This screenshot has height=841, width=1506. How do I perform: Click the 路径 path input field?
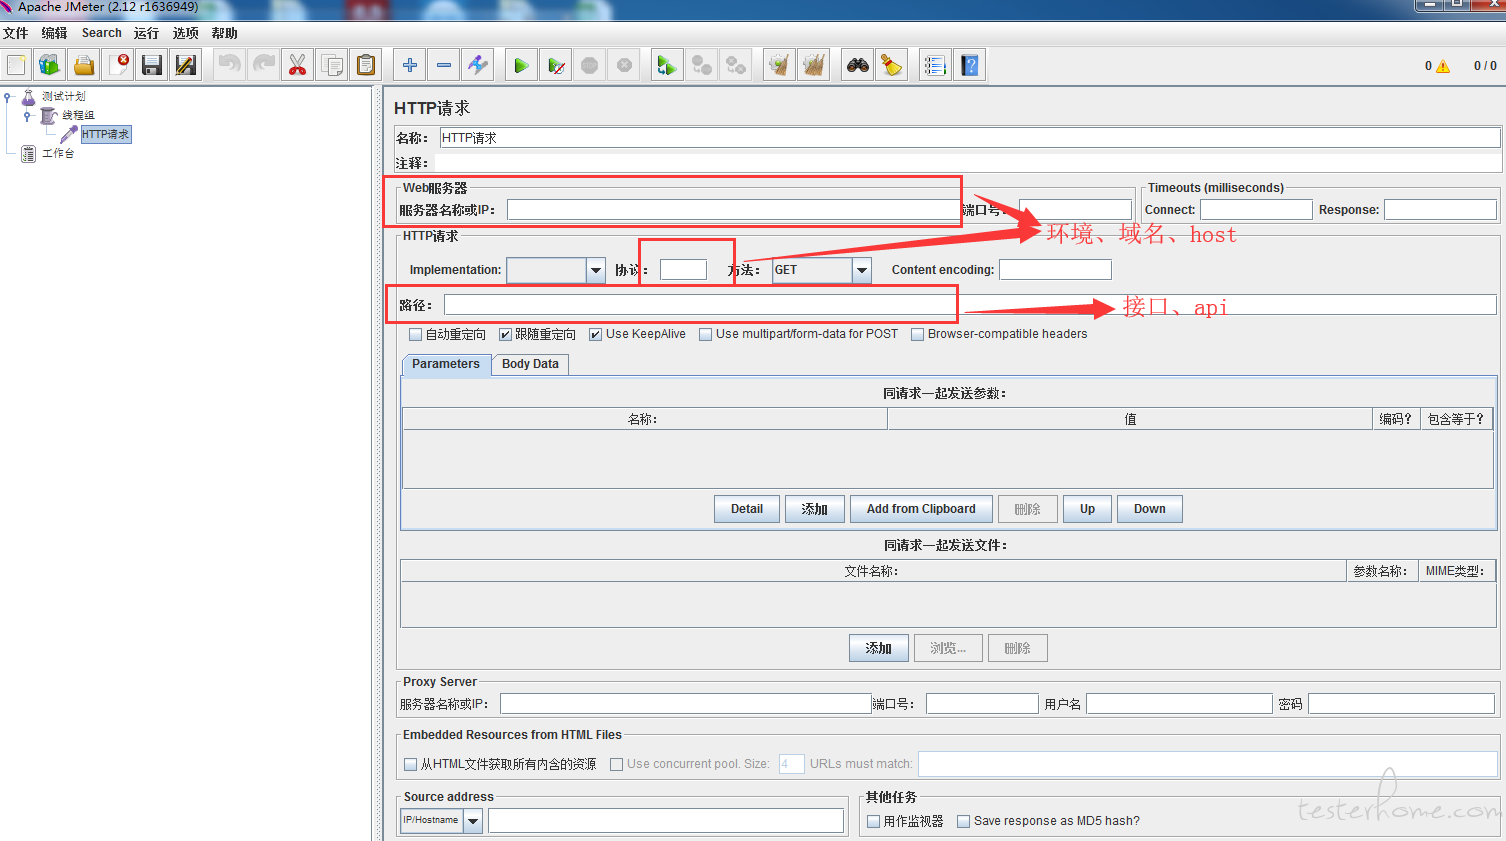[x=970, y=305]
